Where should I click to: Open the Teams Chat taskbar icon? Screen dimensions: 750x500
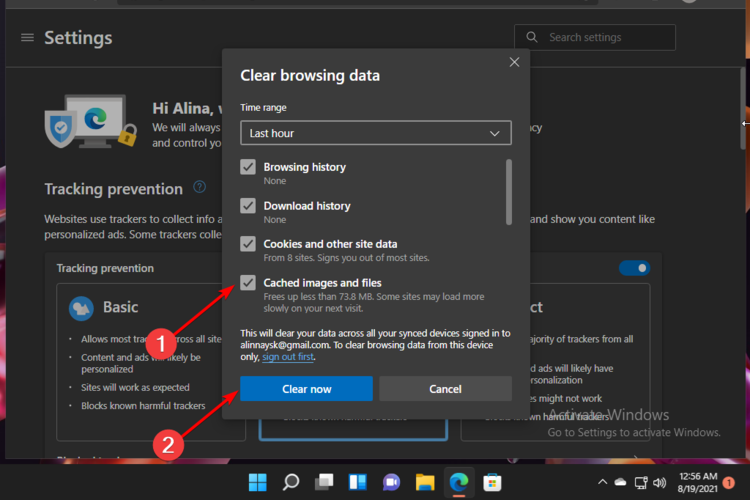pyautogui.click(x=391, y=482)
